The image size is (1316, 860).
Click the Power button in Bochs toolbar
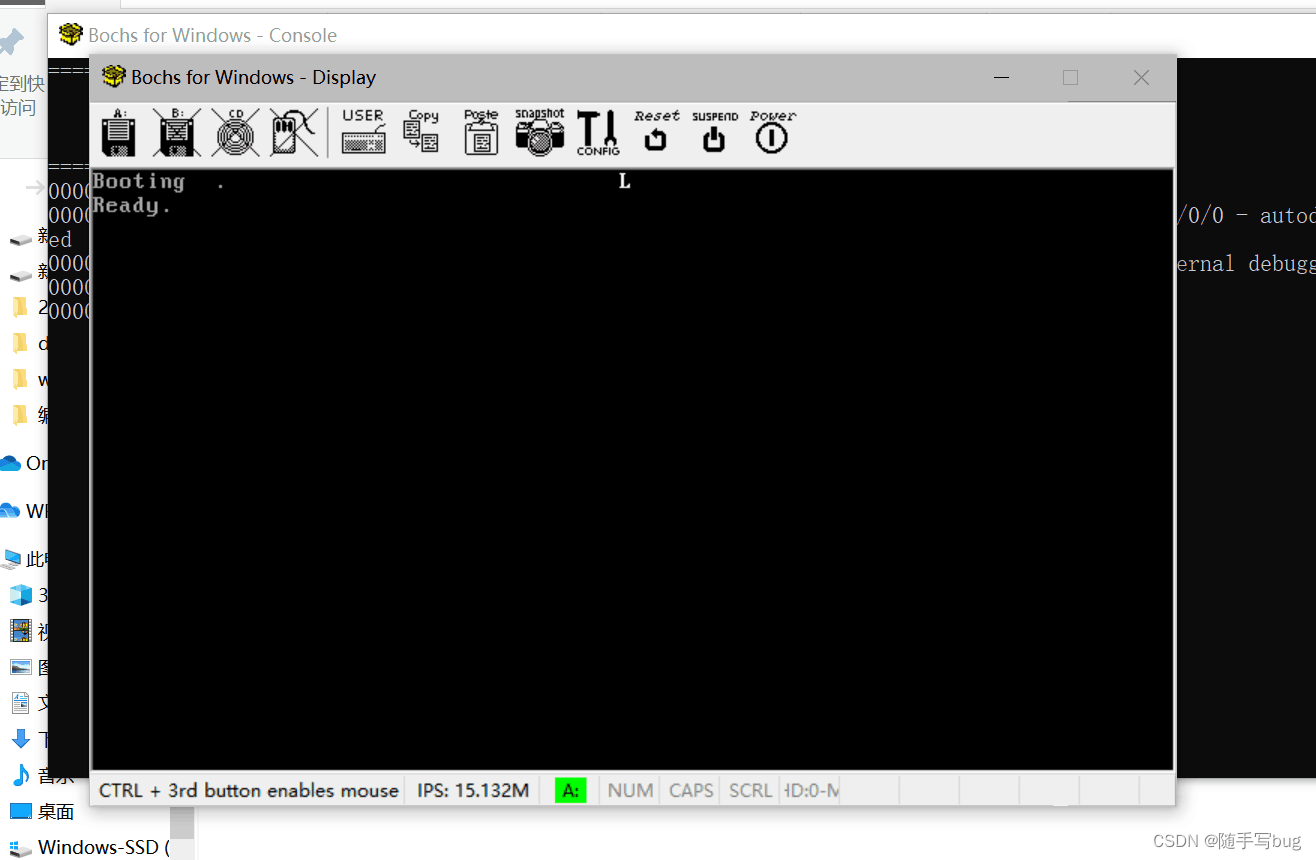(772, 132)
